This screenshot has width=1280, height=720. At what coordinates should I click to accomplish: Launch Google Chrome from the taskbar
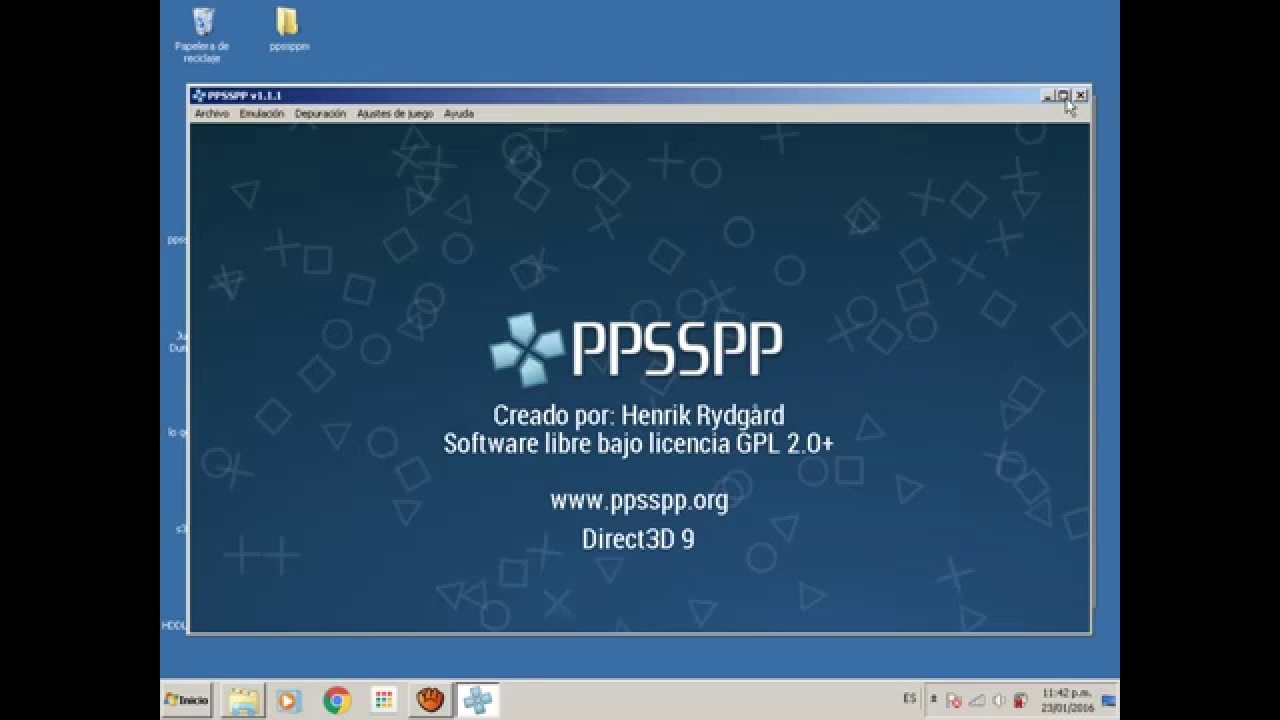point(337,700)
